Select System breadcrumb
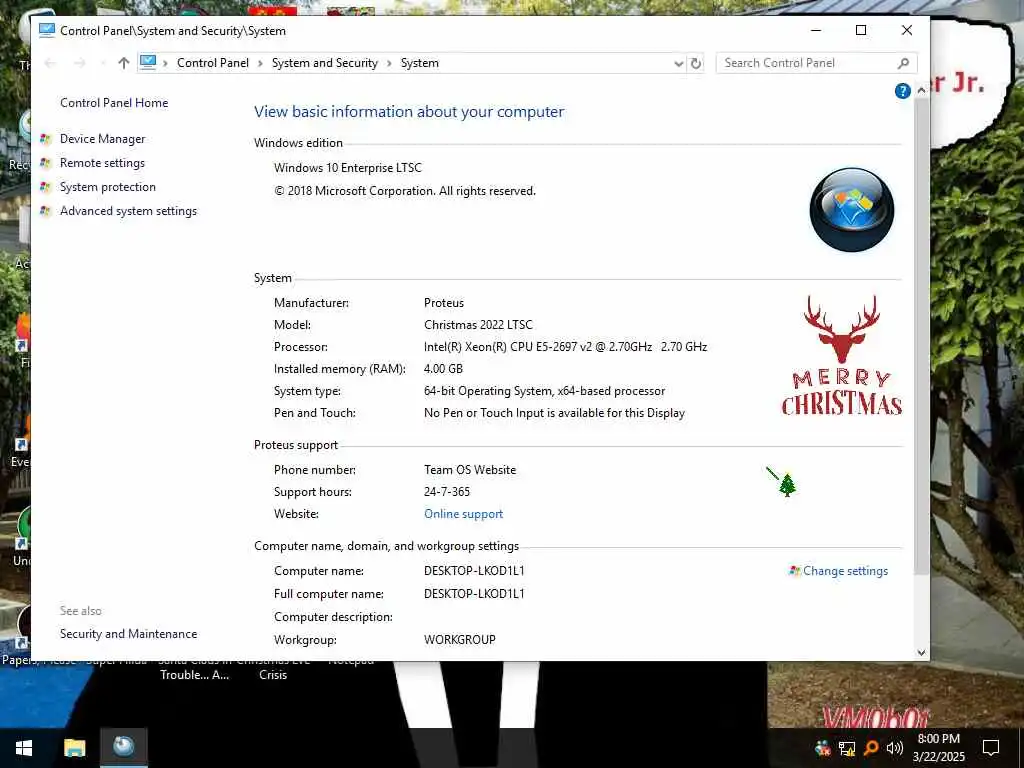The width and height of the screenshot is (1024, 768). [419, 63]
